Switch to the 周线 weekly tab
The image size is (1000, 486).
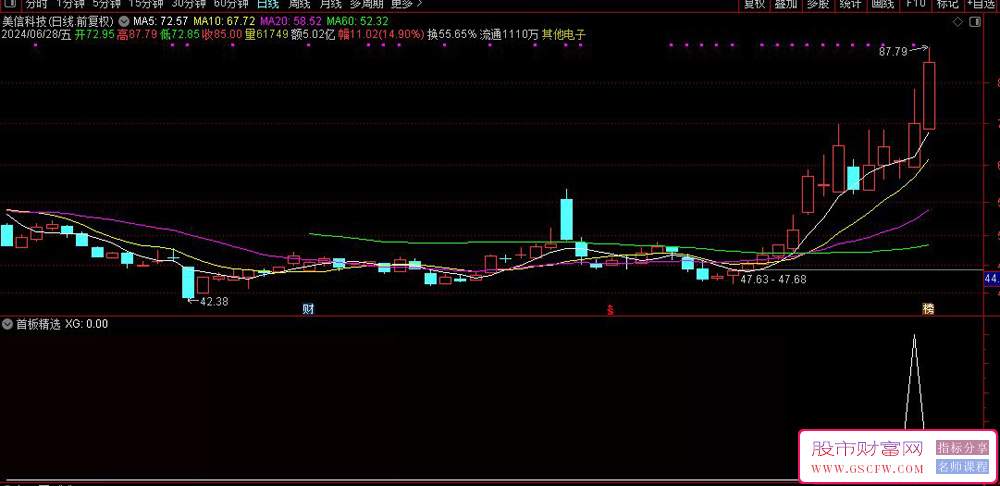[x=300, y=4]
